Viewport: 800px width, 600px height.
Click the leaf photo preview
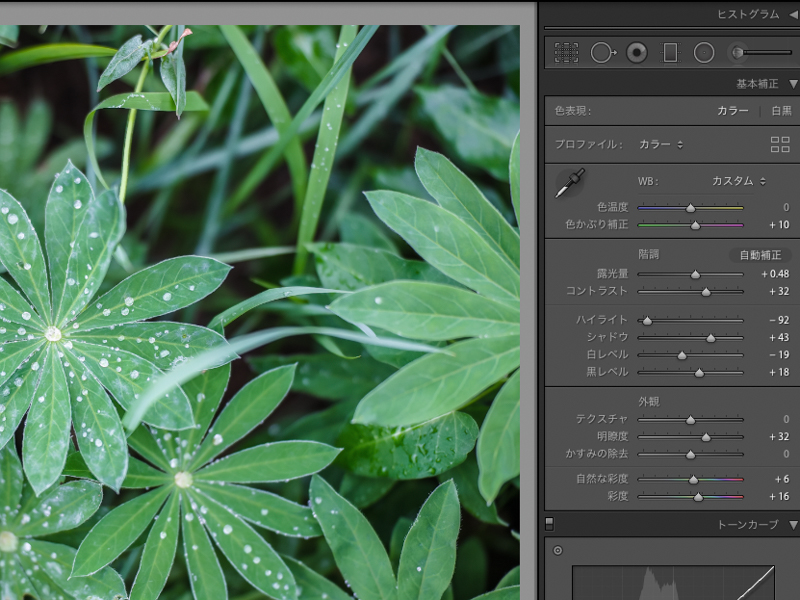coord(260,312)
